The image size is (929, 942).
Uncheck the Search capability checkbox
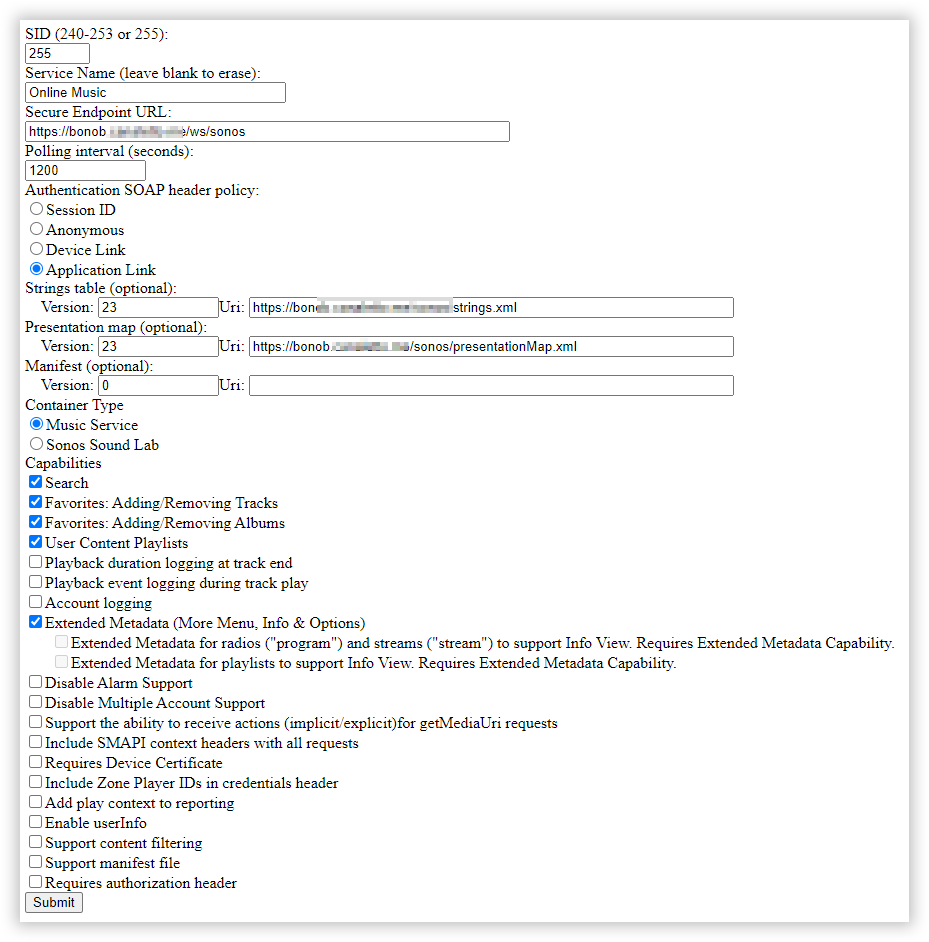click(x=36, y=482)
